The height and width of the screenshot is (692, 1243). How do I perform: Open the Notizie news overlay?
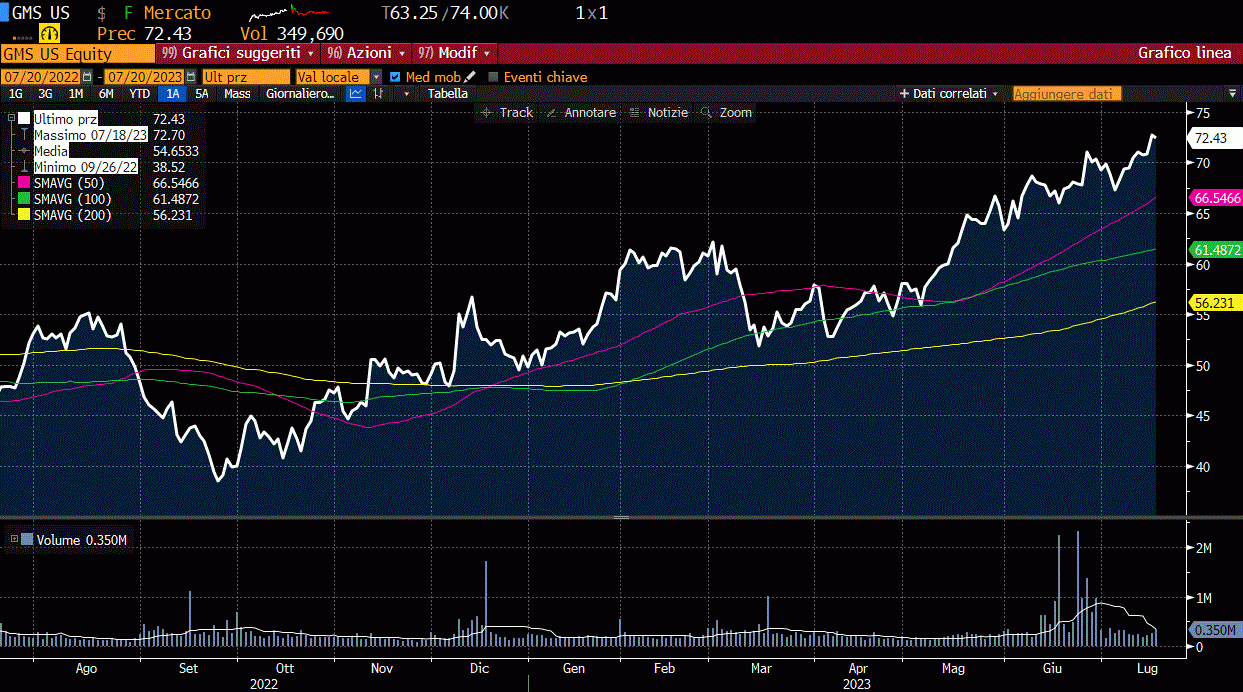coord(659,113)
